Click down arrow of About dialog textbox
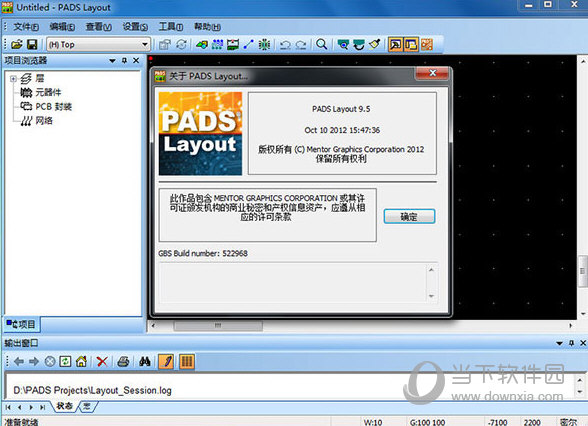The width and height of the screenshot is (588, 426). [431, 296]
